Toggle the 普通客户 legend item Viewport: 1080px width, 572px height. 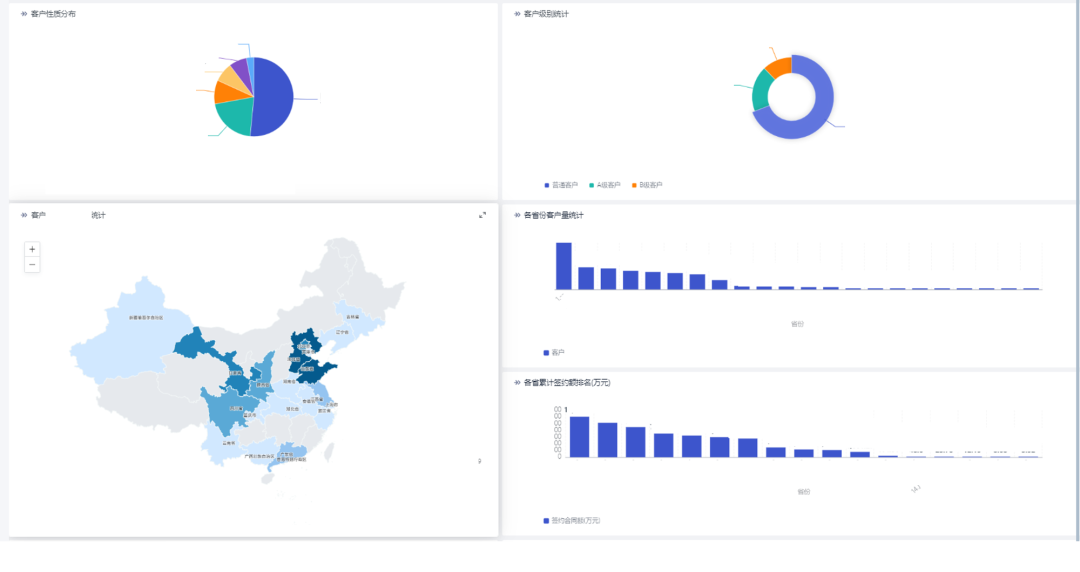point(561,185)
